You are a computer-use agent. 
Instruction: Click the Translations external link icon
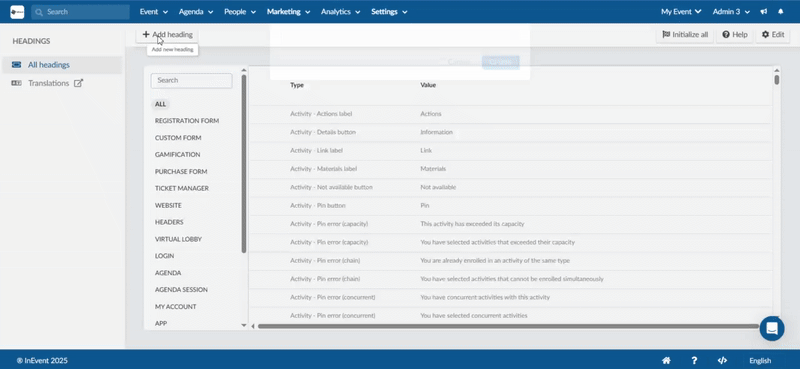(x=78, y=83)
